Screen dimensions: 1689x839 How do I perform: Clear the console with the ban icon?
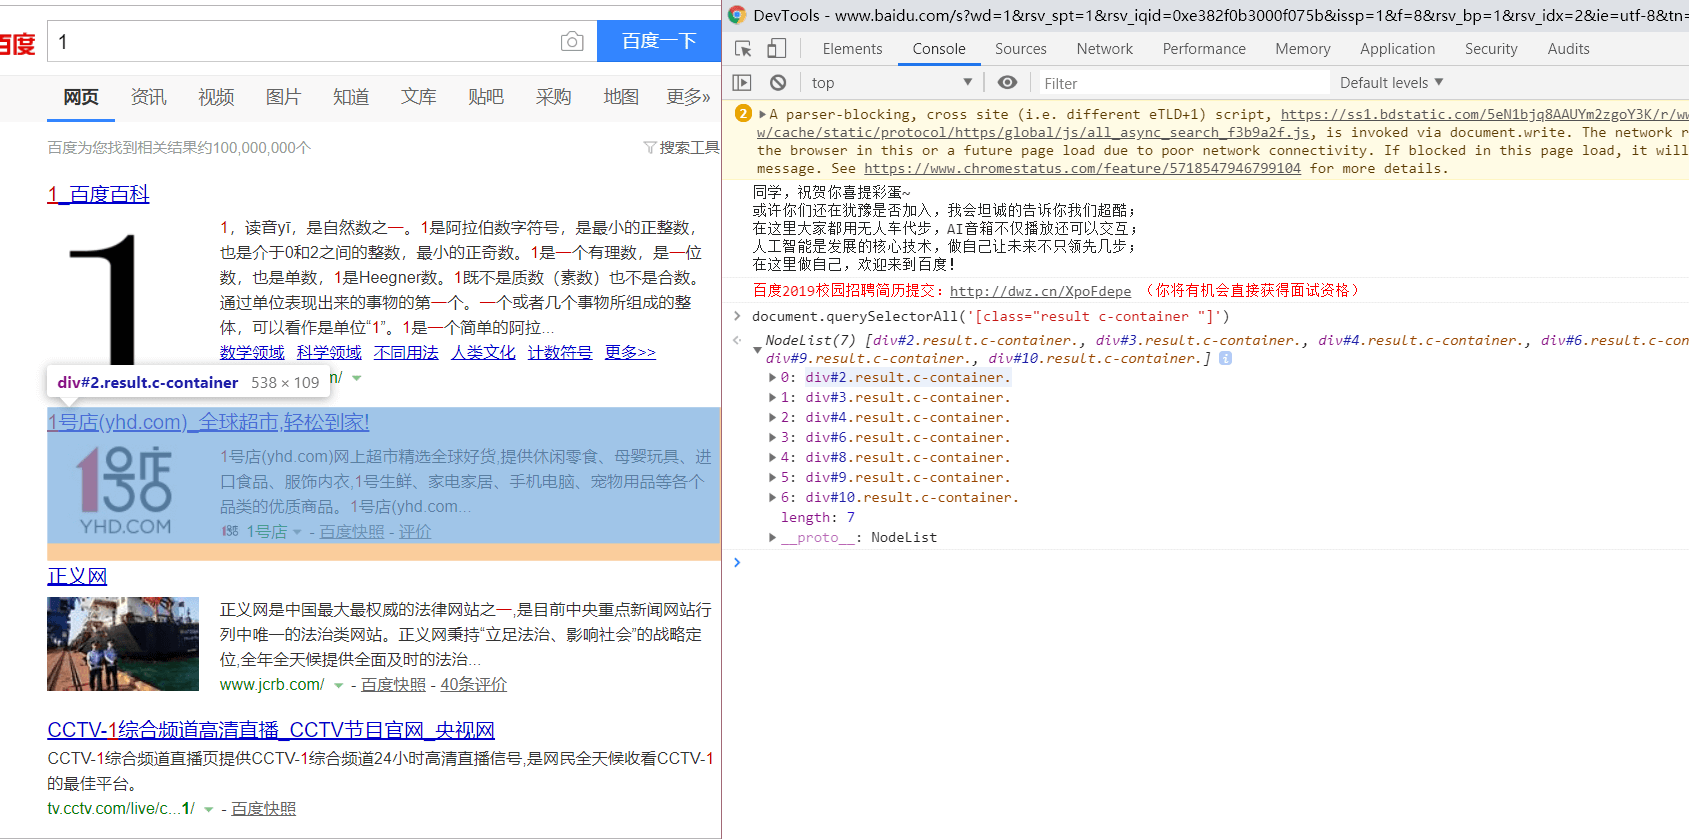tap(778, 82)
